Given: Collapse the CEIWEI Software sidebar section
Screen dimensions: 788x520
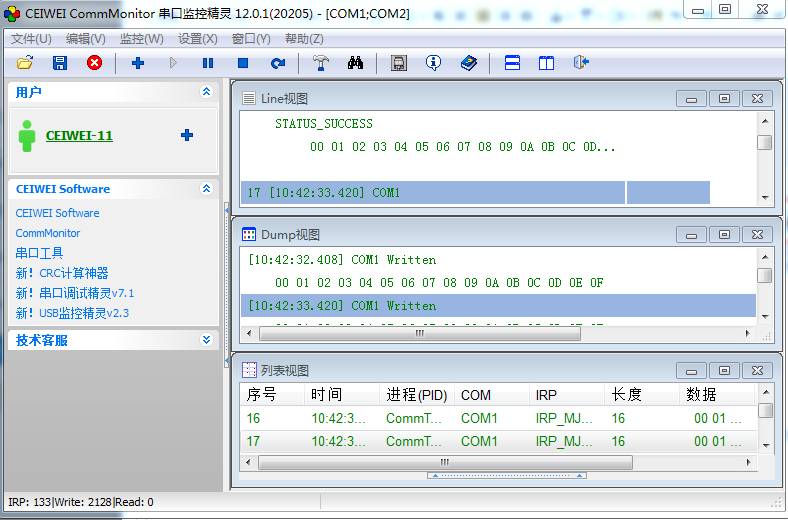Looking at the screenshot, I should (x=206, y=188).
